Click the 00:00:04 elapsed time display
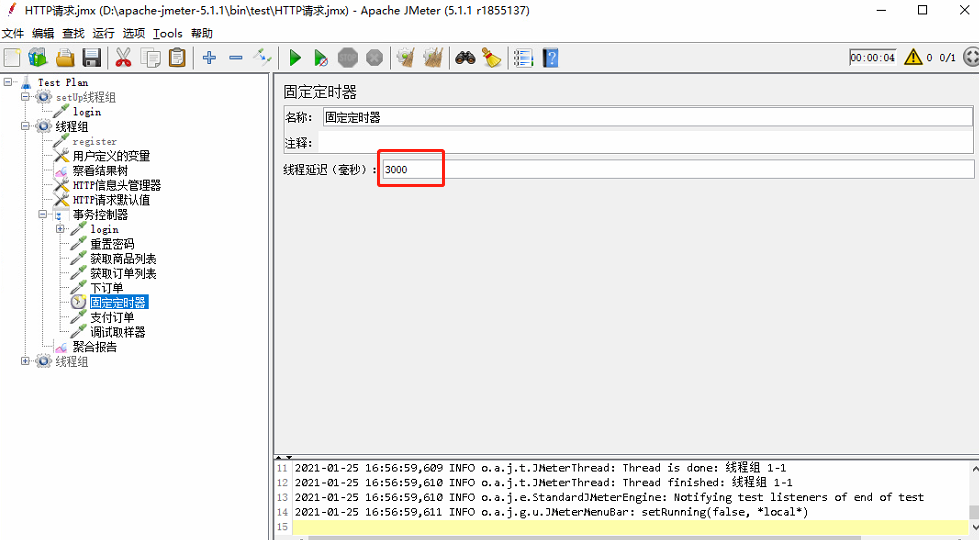This screenshot has height=540, width=979. pyautogui.click(x=872, y=57)
